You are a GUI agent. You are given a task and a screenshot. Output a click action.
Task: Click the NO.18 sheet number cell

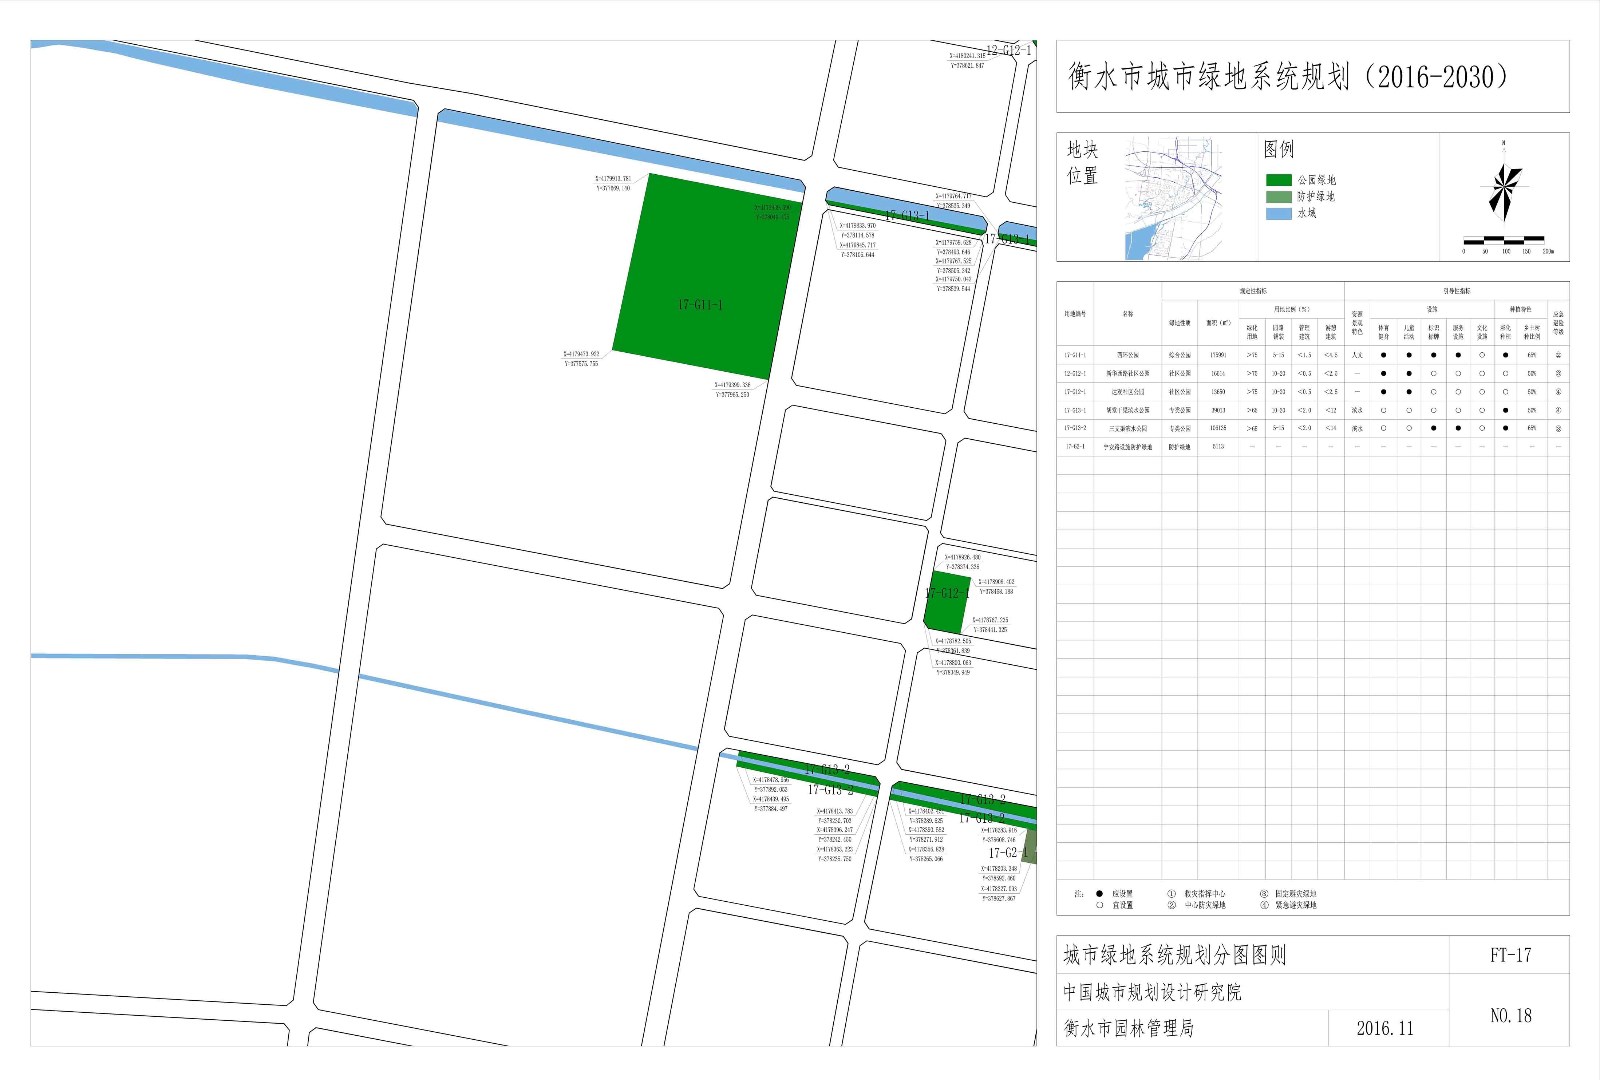[x=1509, y=1015]
